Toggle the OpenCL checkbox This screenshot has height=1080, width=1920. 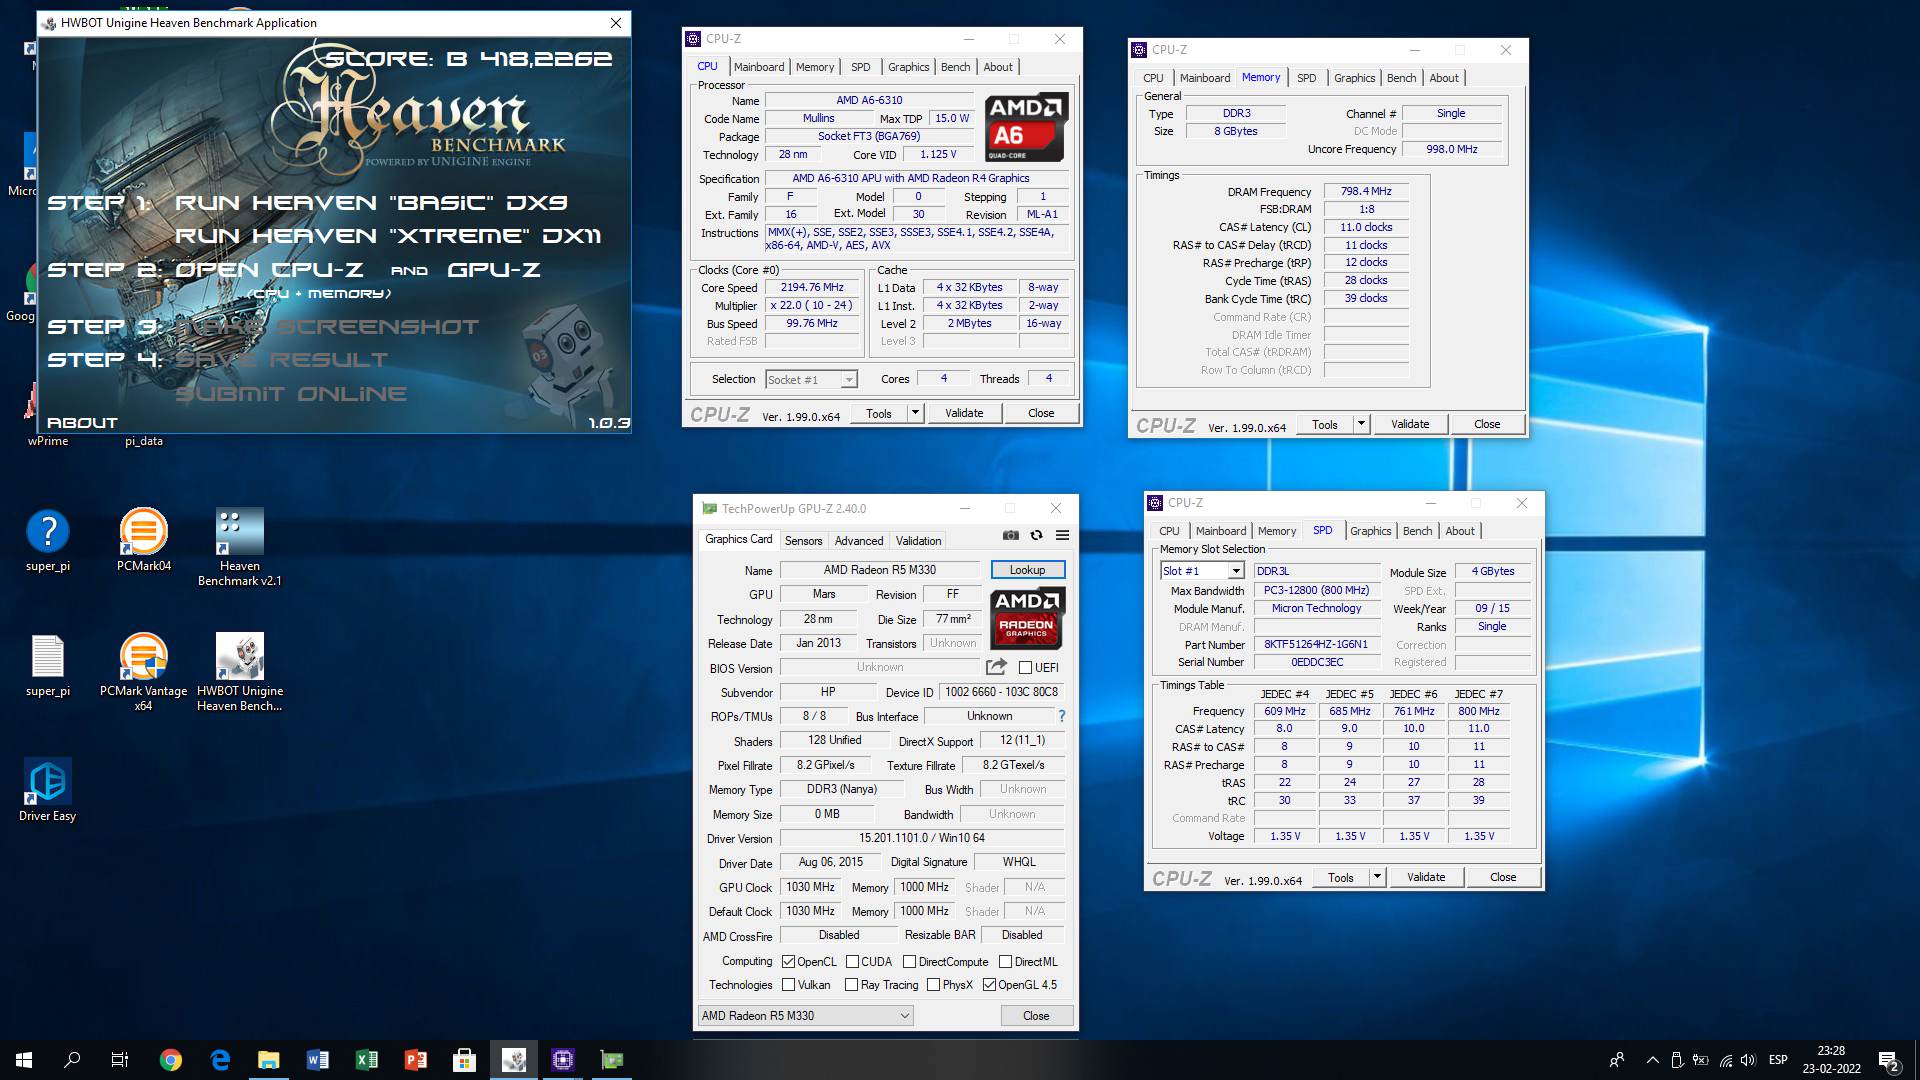click(789, 962)
